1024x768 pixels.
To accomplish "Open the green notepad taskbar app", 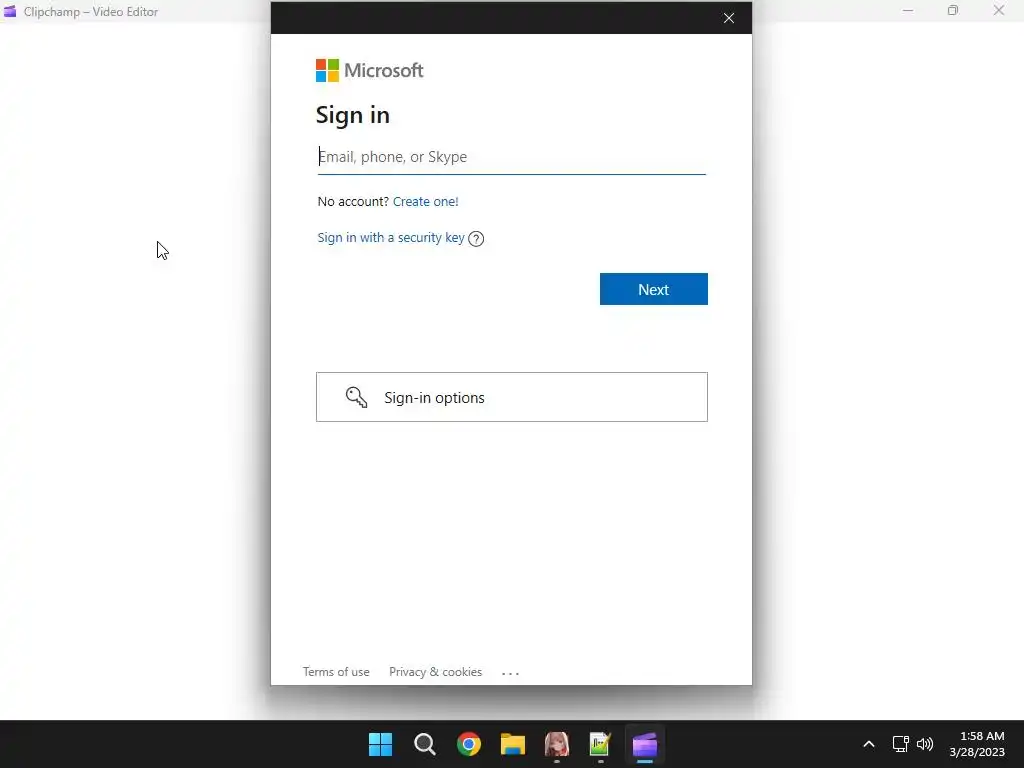I will point(600,744).
